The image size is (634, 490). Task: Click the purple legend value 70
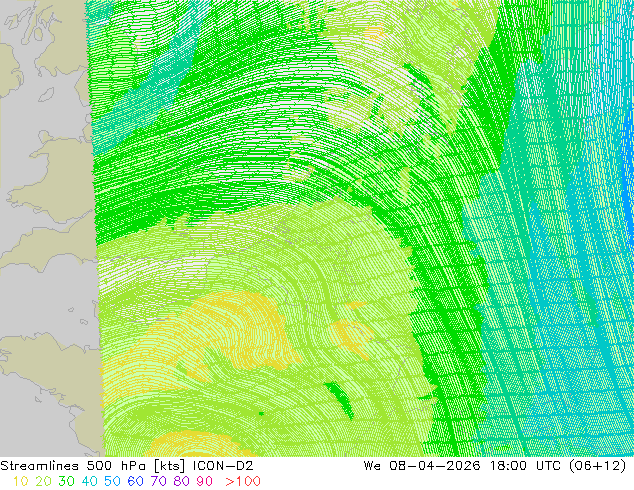point(158,482)
